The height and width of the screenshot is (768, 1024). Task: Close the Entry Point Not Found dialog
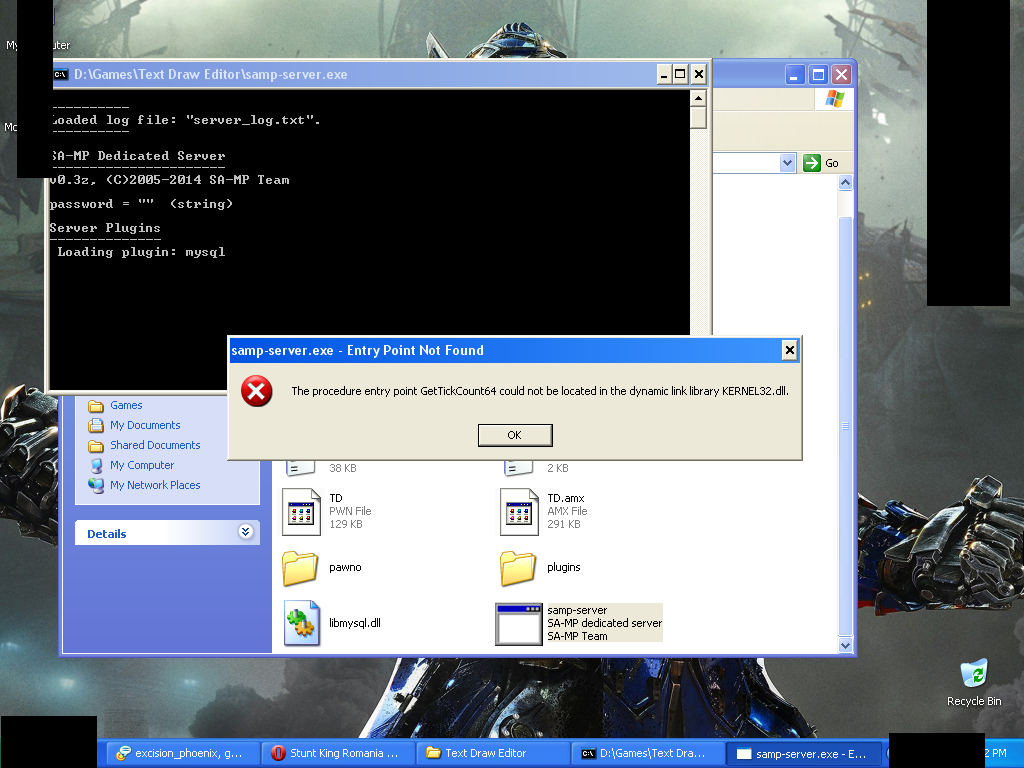[789, 351]
